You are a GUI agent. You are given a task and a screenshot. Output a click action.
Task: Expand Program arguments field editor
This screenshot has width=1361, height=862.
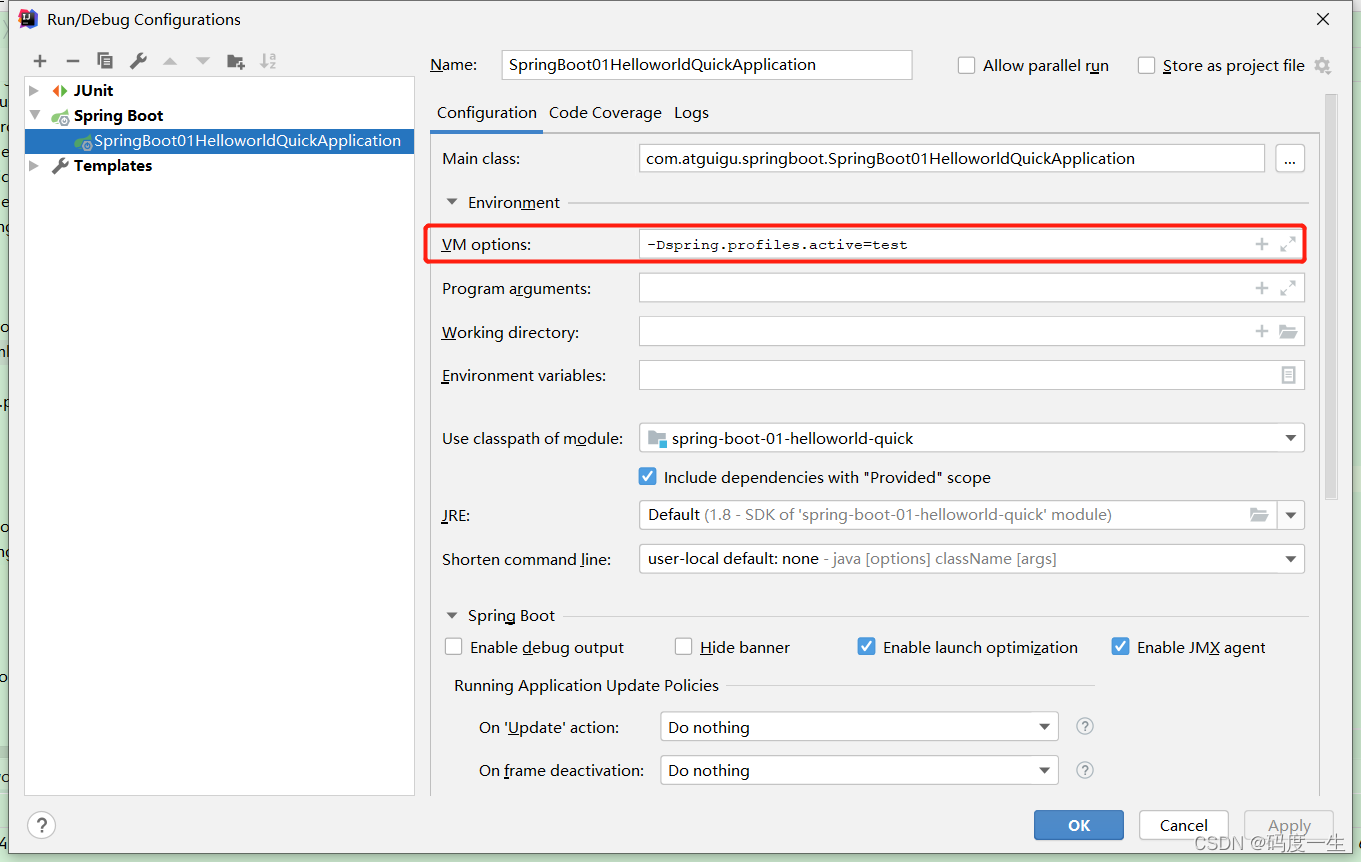[x=1288, y=288]
